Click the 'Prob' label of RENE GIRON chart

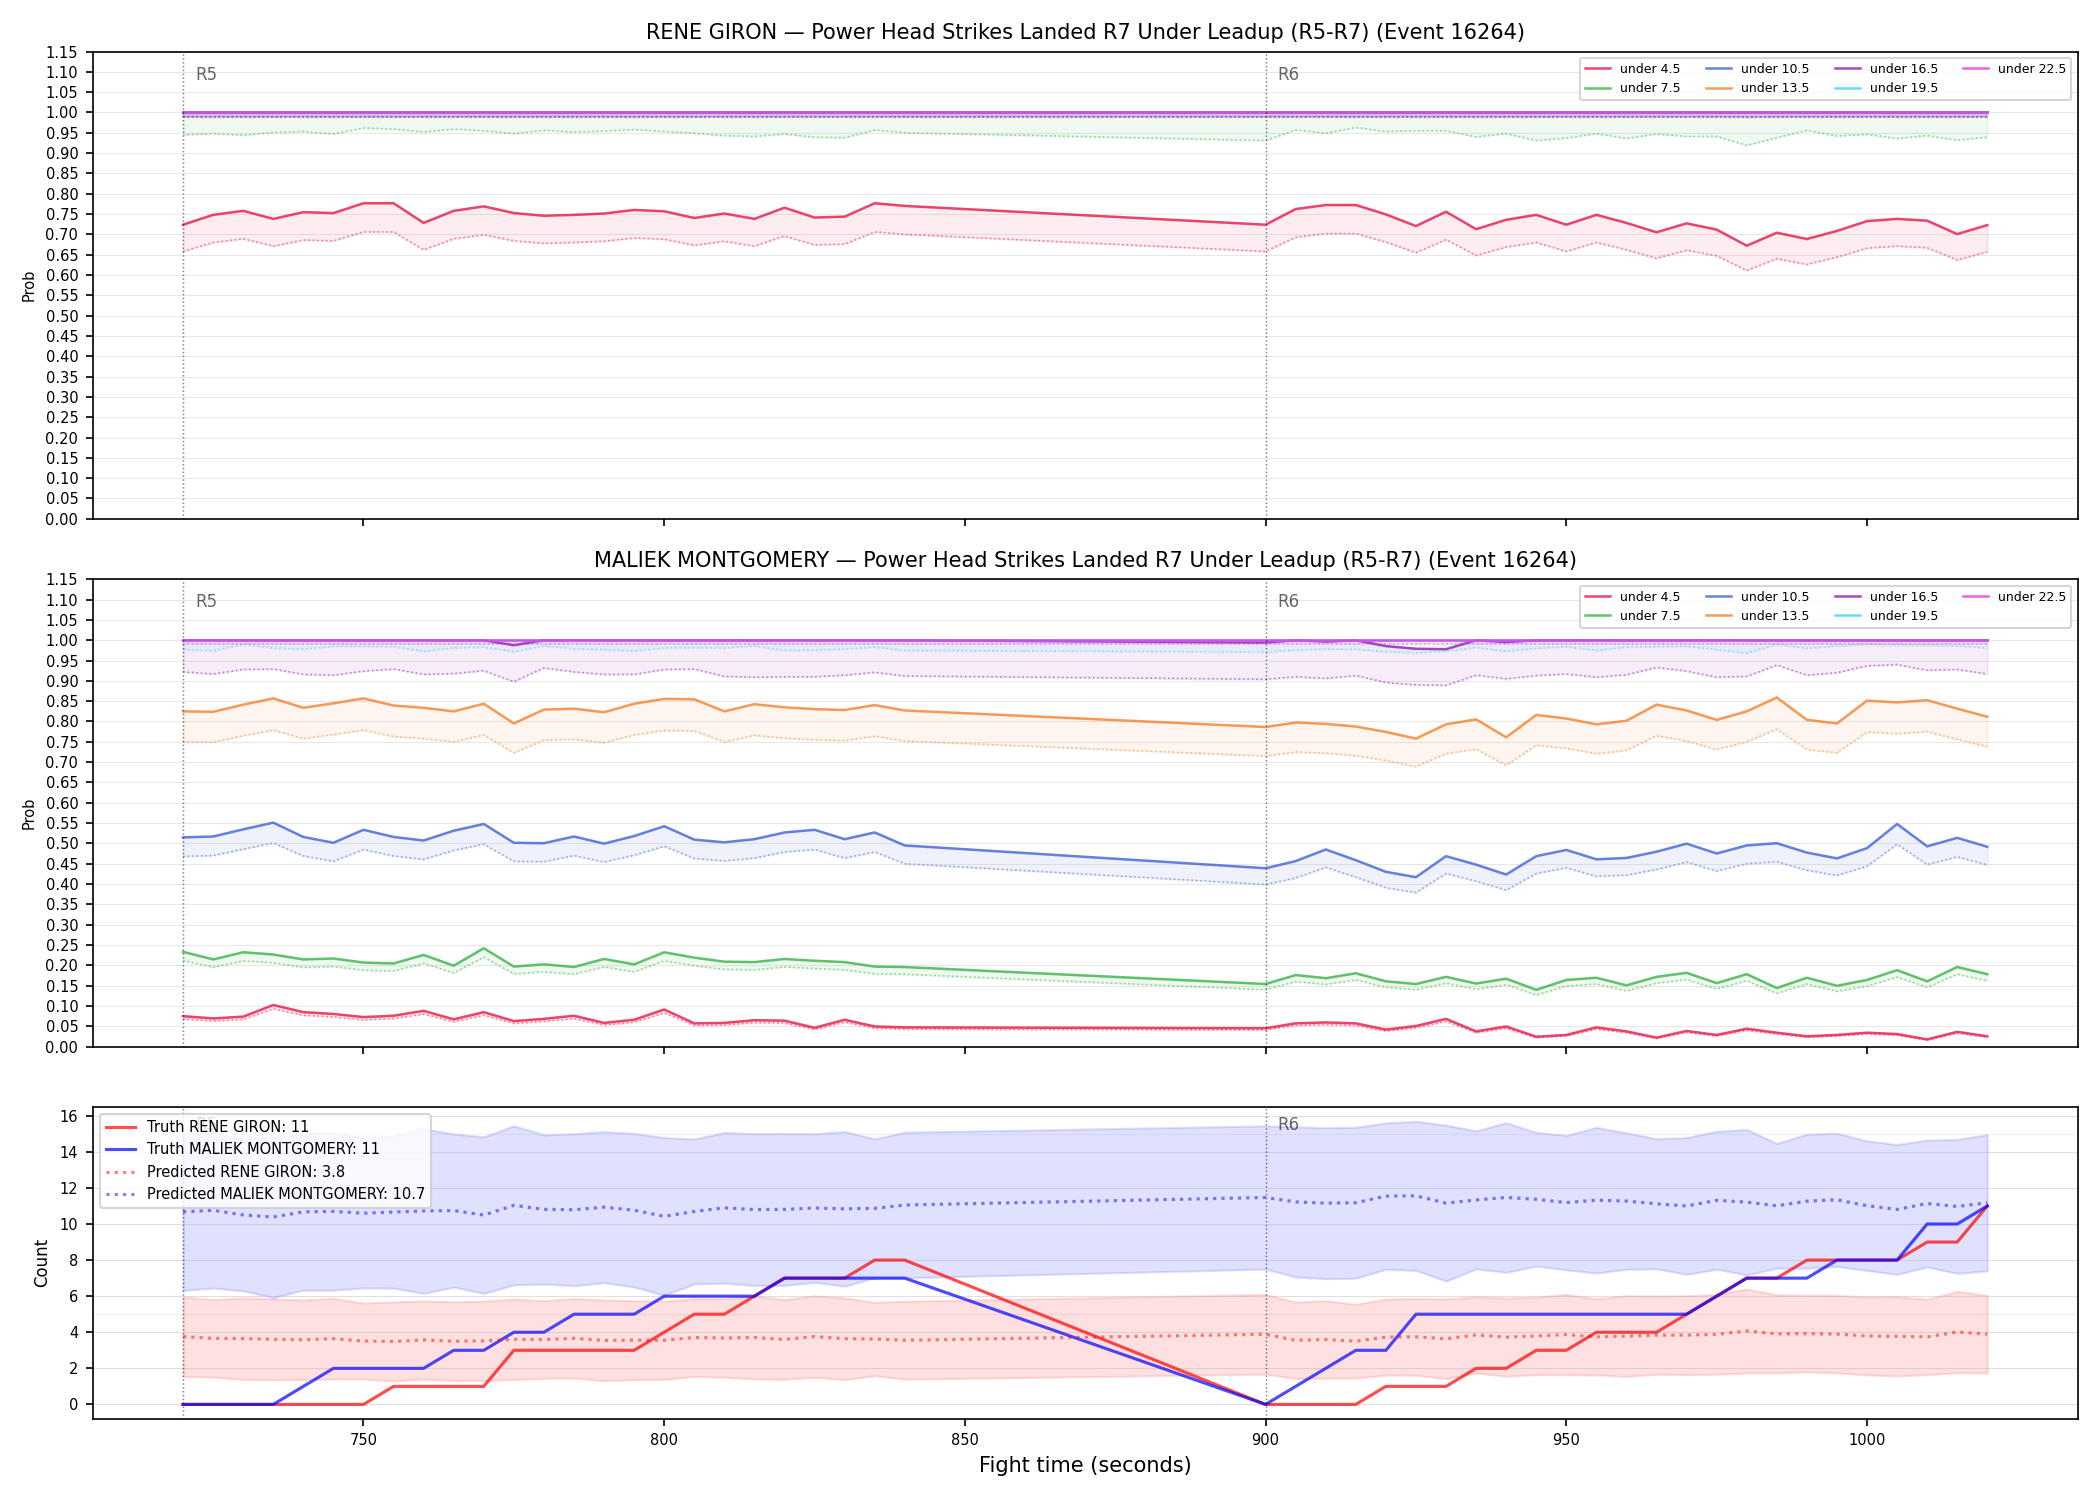(29, 286)
